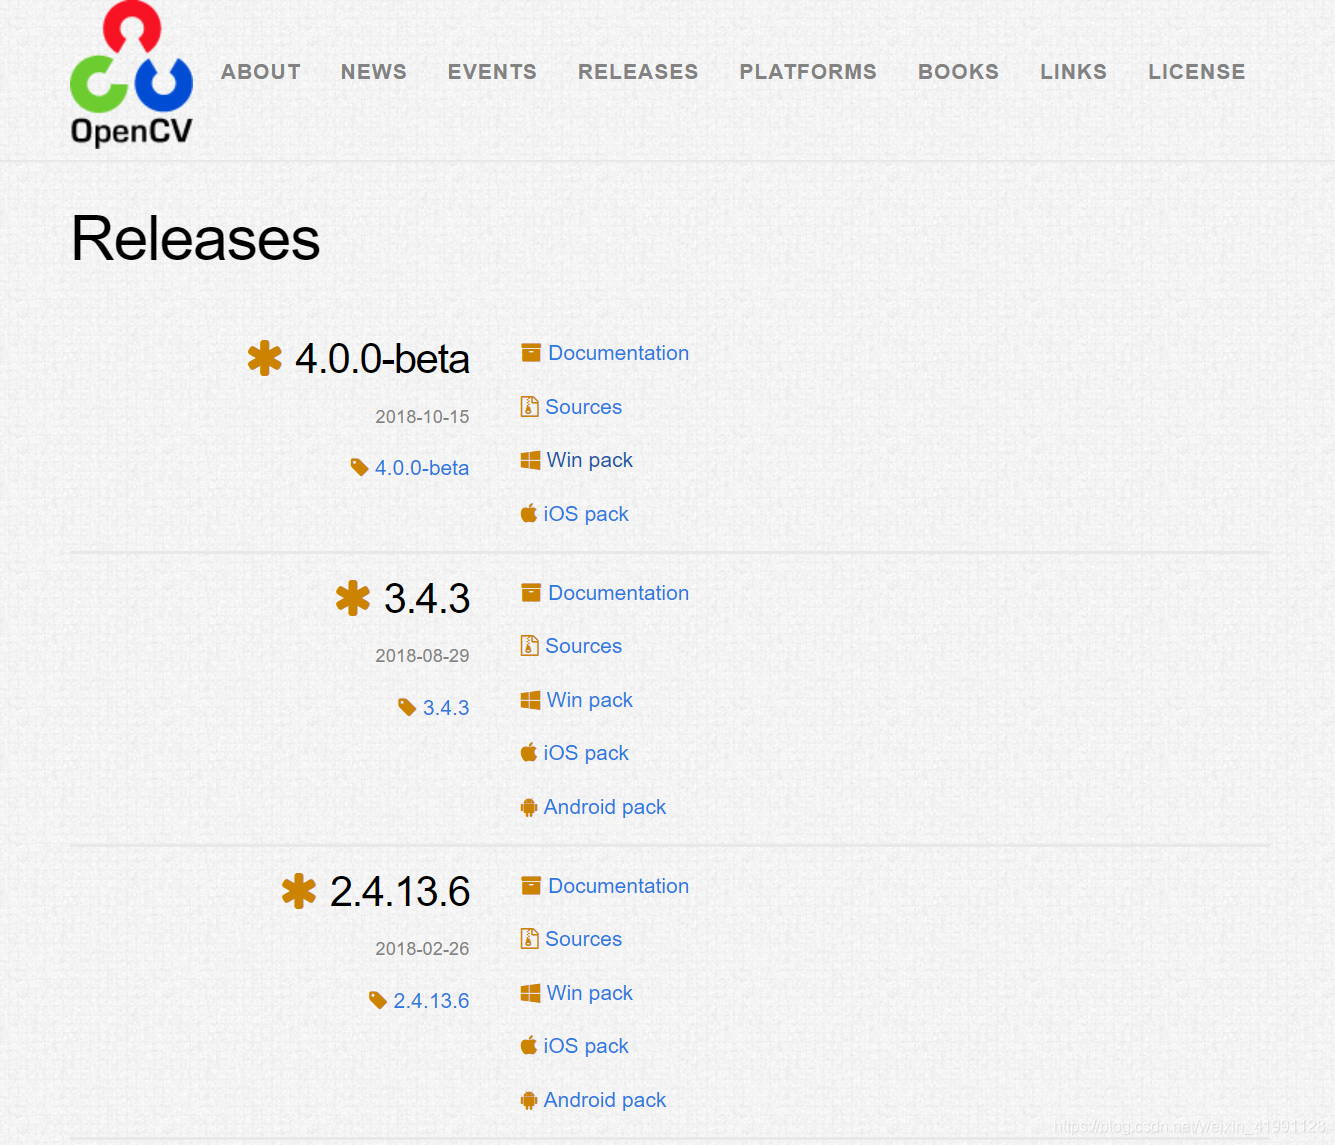Click the Android robot icon for 3.4.3
The height and width of the screenshot is (1145, 1335).
click(529, 807)
